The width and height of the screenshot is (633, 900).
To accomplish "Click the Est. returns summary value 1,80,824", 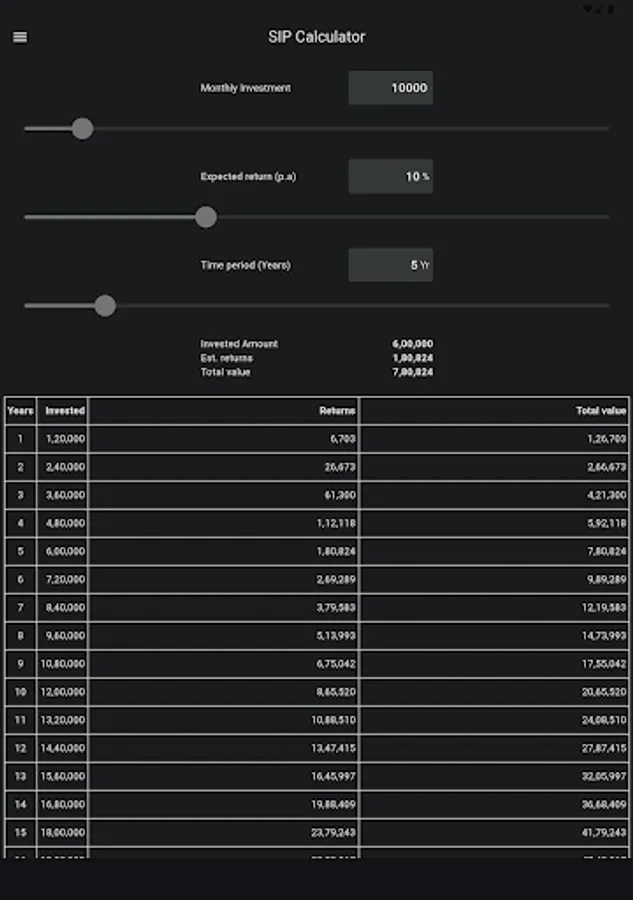I will point(412,358).
